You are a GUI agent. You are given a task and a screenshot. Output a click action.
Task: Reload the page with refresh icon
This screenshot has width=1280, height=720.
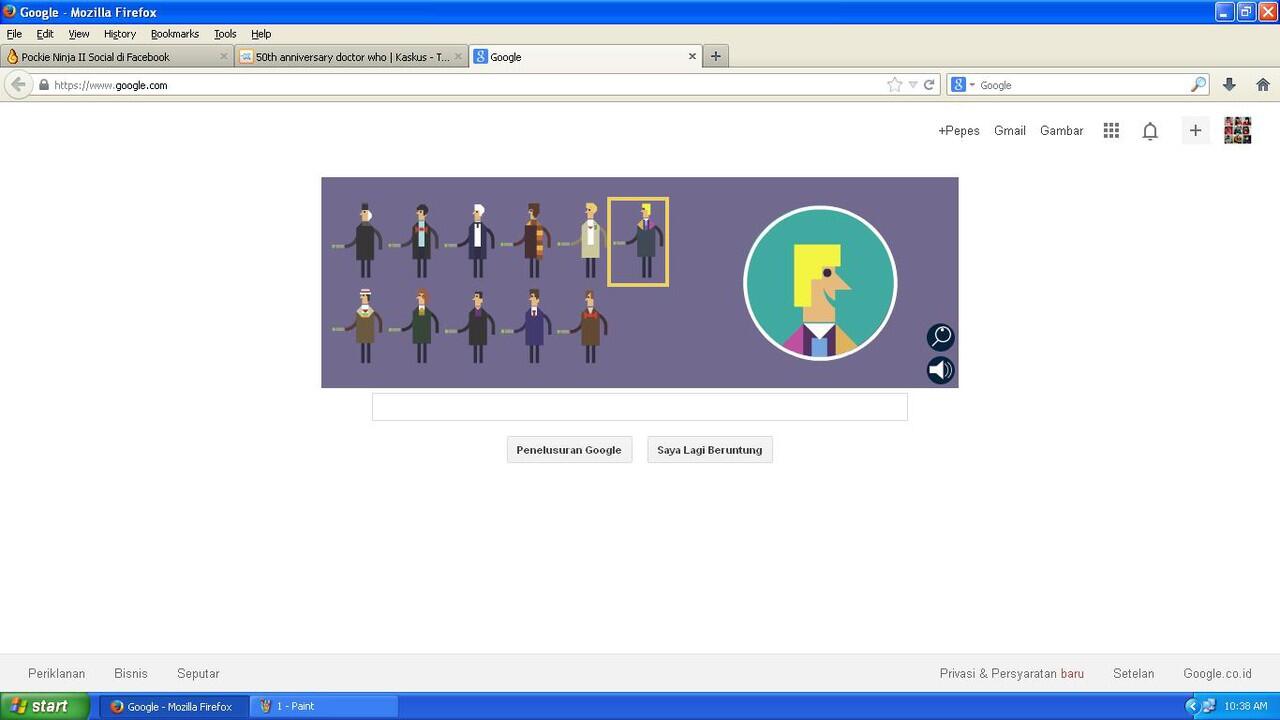pyautogui.click(x=929, y=85)
